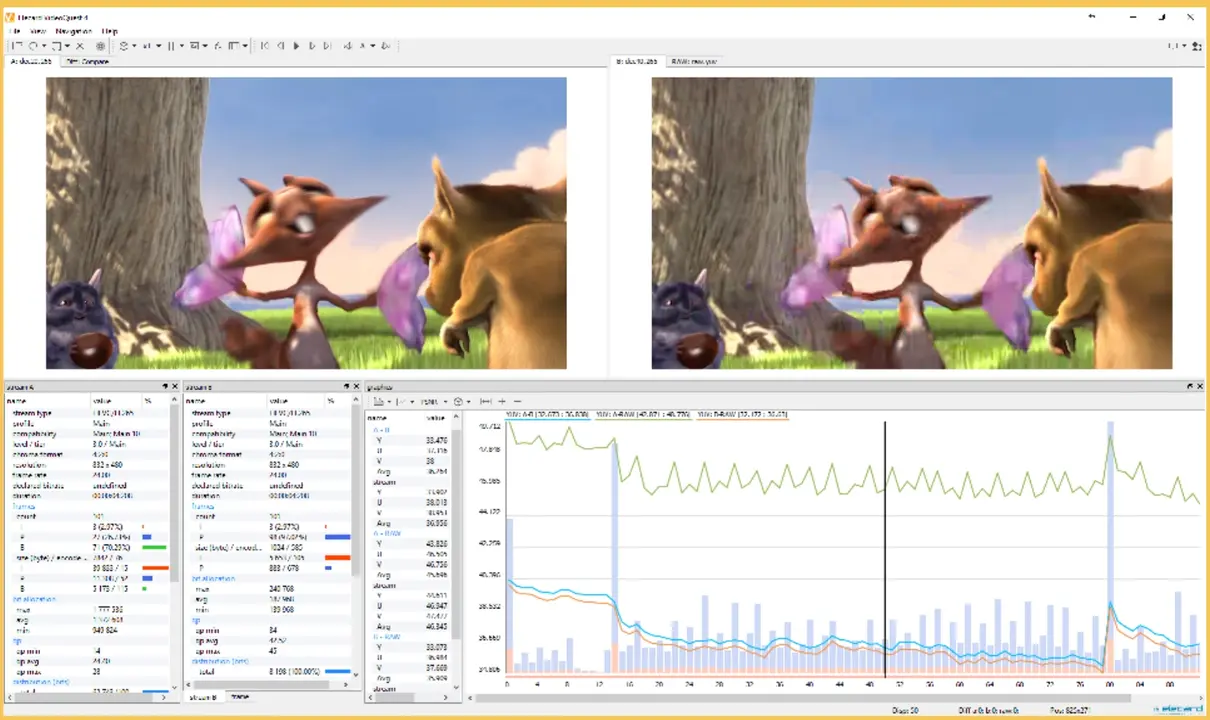Click the table-layout icon before playback controls
This screenshot has width=1210, height=720.
[234, 46]
